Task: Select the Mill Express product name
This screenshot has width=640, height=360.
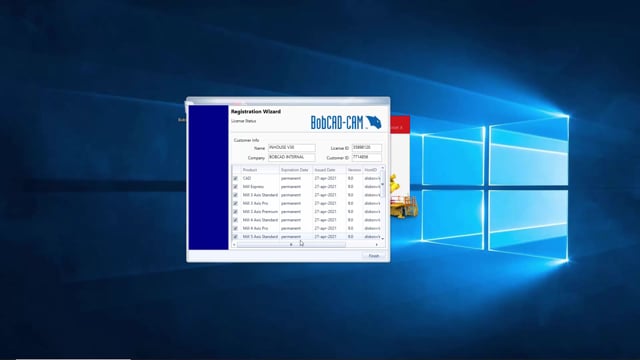Action: (x=253, y=187)
